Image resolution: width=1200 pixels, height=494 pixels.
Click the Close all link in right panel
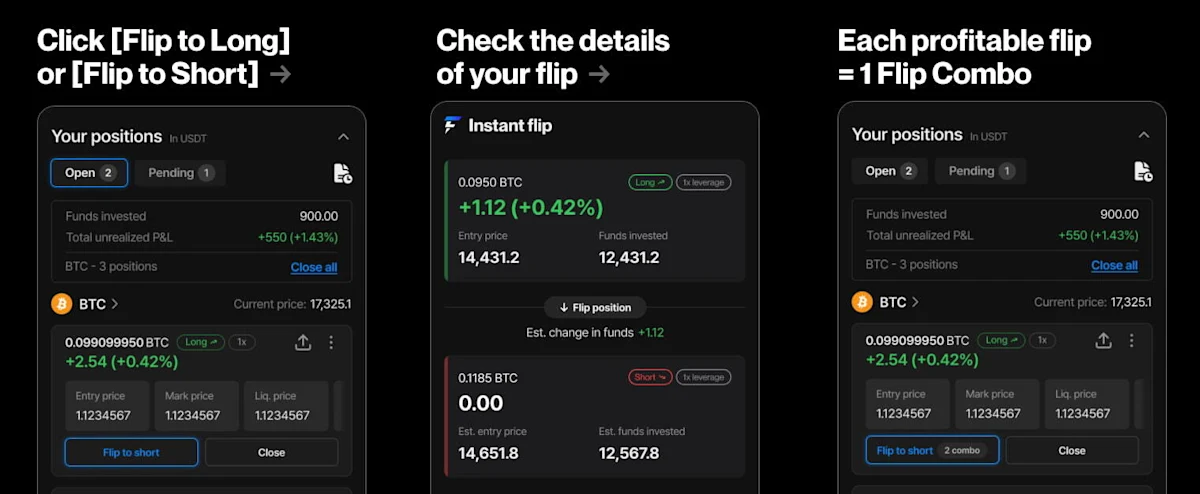pyautogui.click(x=1114, y=265)
